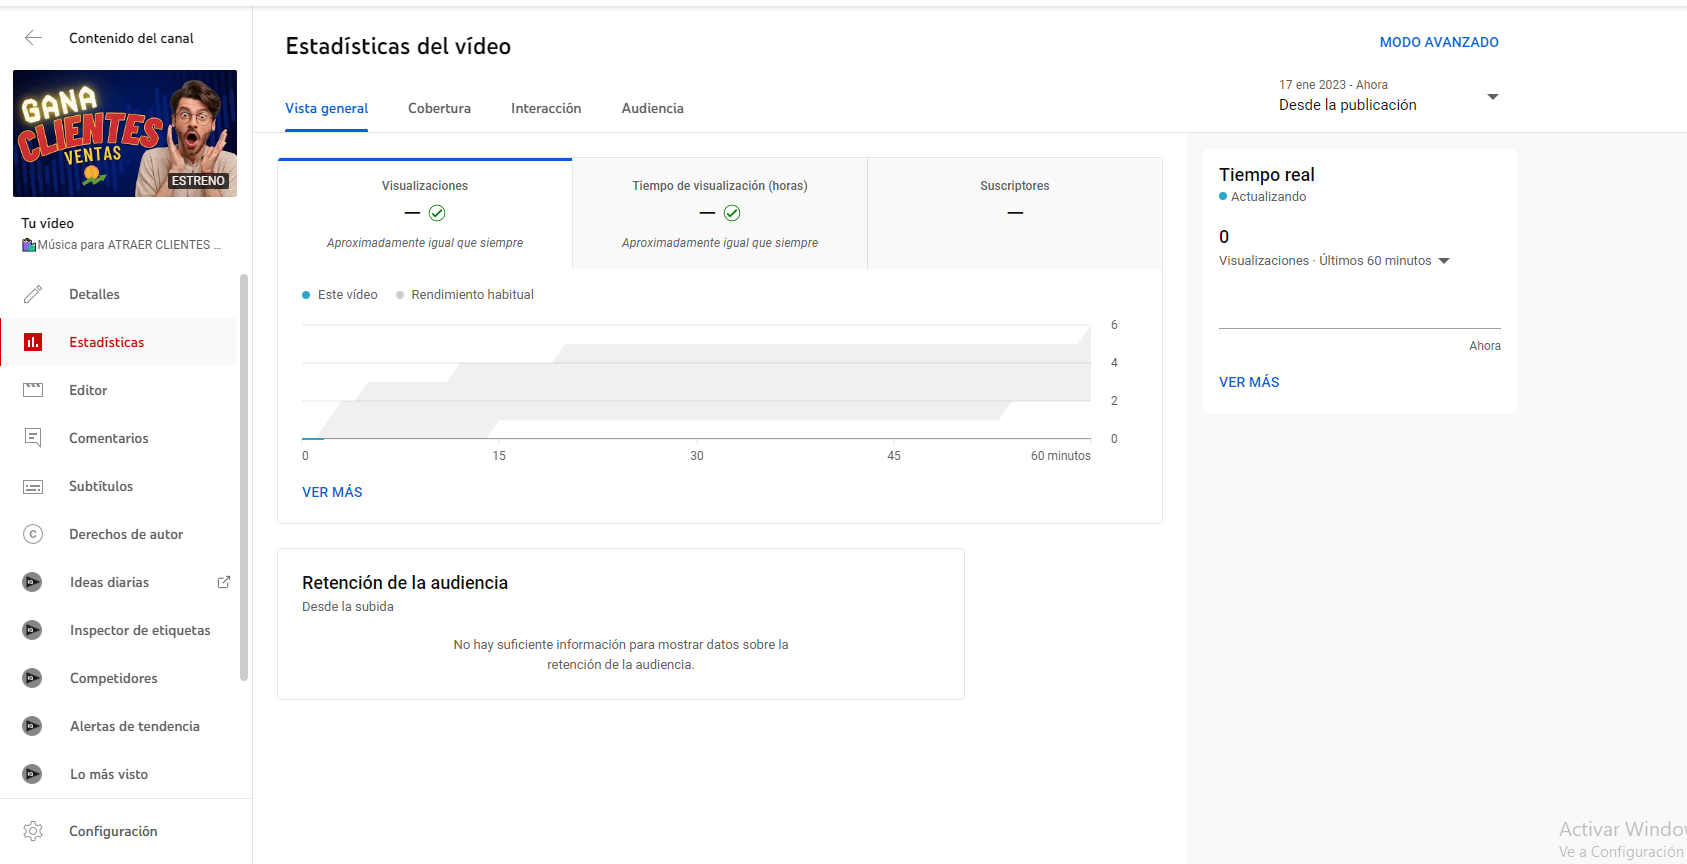Click MODO AVANZADO link
Viewport: 1687px width, 864px height.
click(x=1439, y=42)
